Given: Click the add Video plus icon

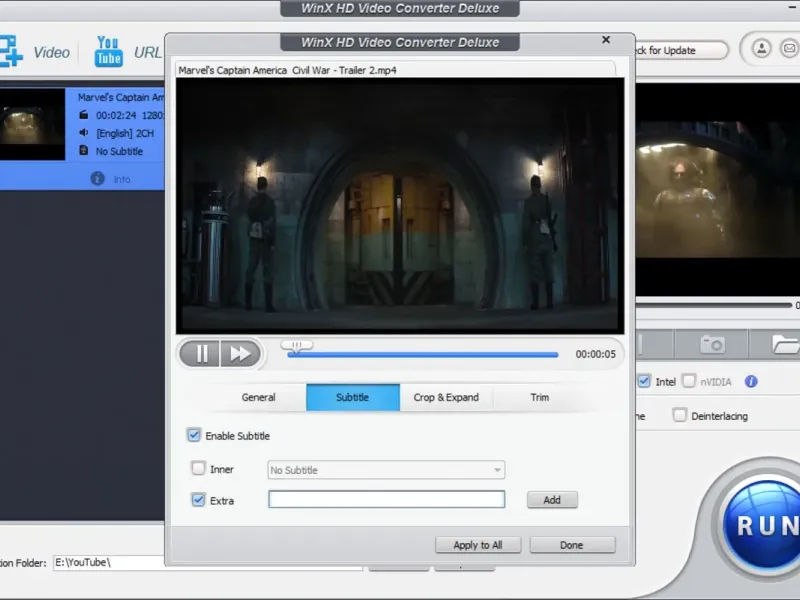Looking at the screenshot, I should coord(11,51).
